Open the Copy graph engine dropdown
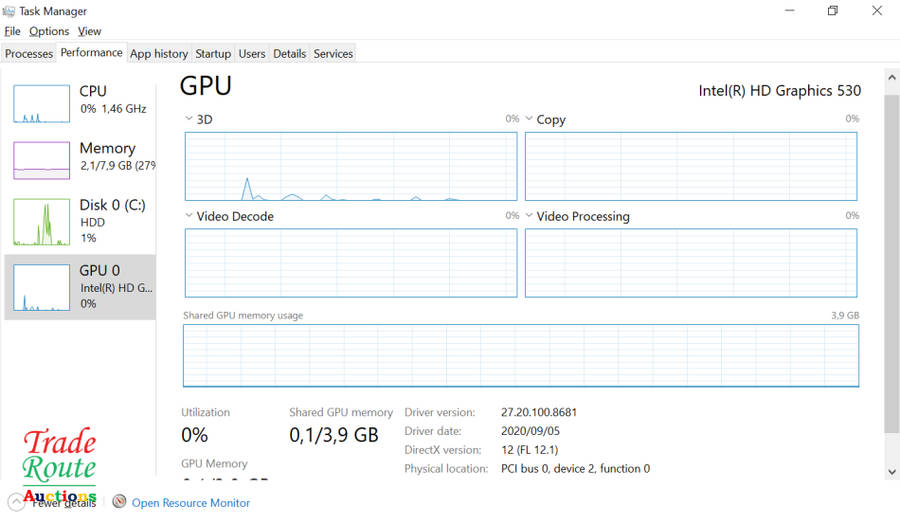 pyautogui.click(x=529, y=119)
